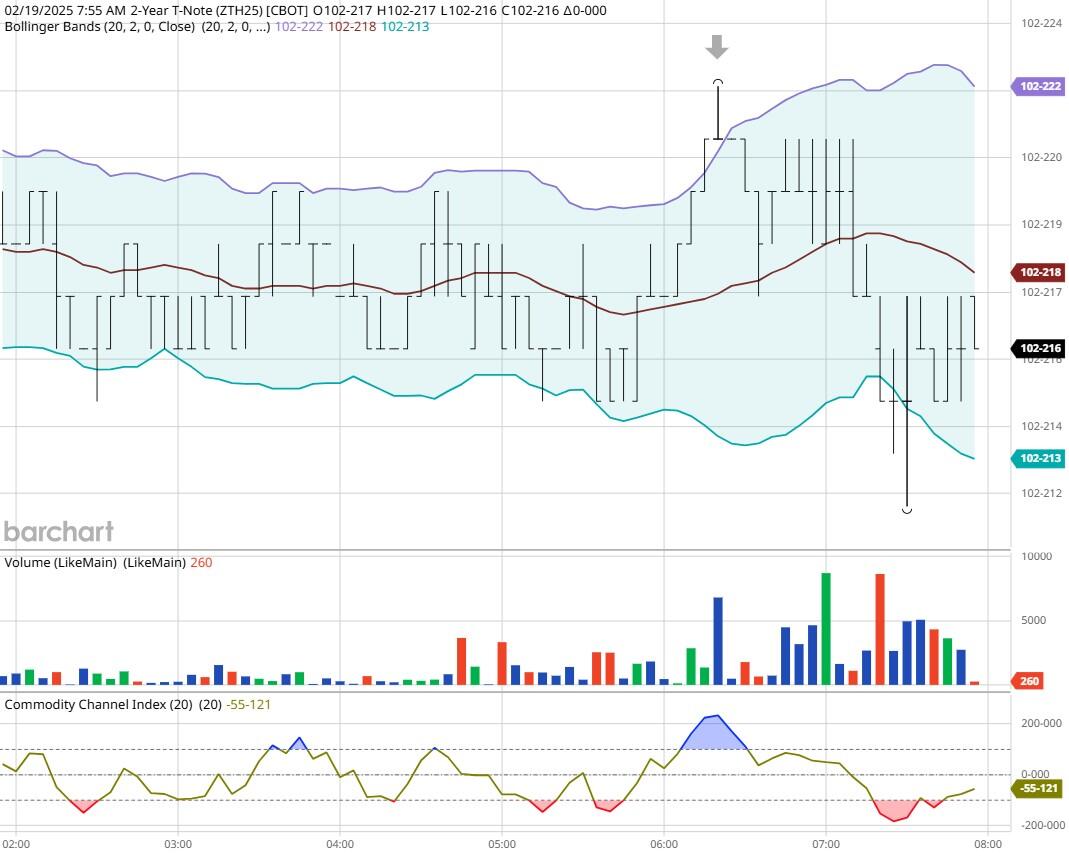Click the Commodity Channel Index (20) label
Screen dimensions: 1069x857
94,705
